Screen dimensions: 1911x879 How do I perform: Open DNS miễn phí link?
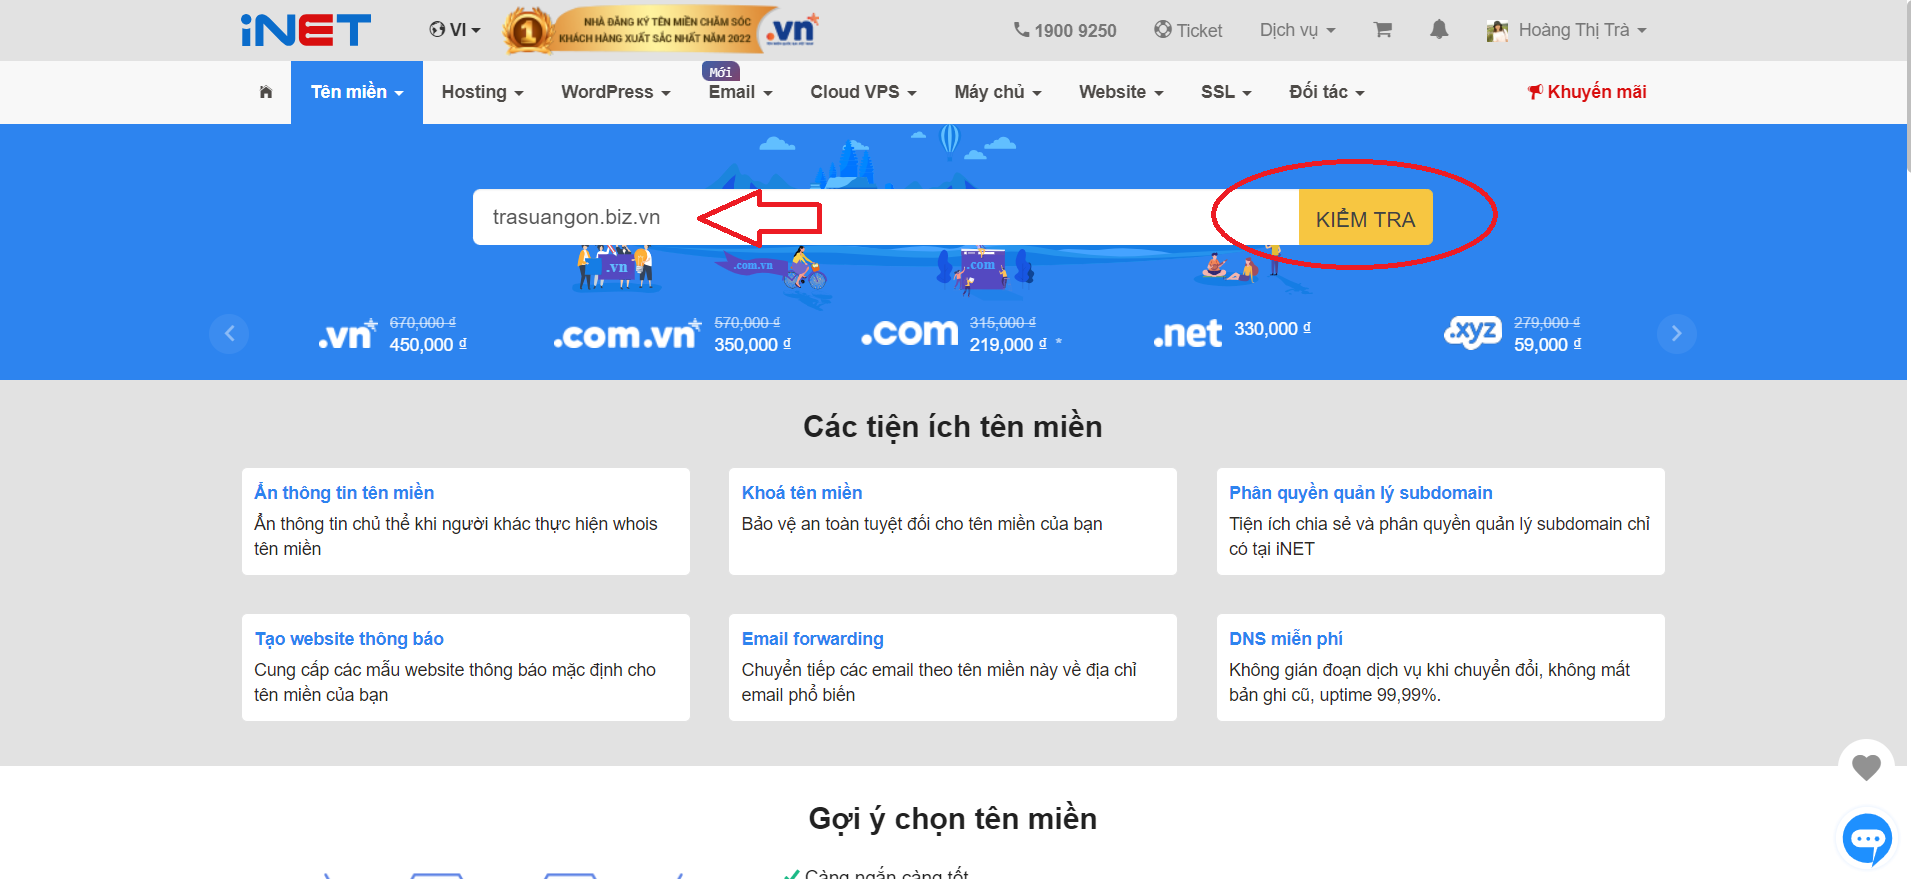1286,638
